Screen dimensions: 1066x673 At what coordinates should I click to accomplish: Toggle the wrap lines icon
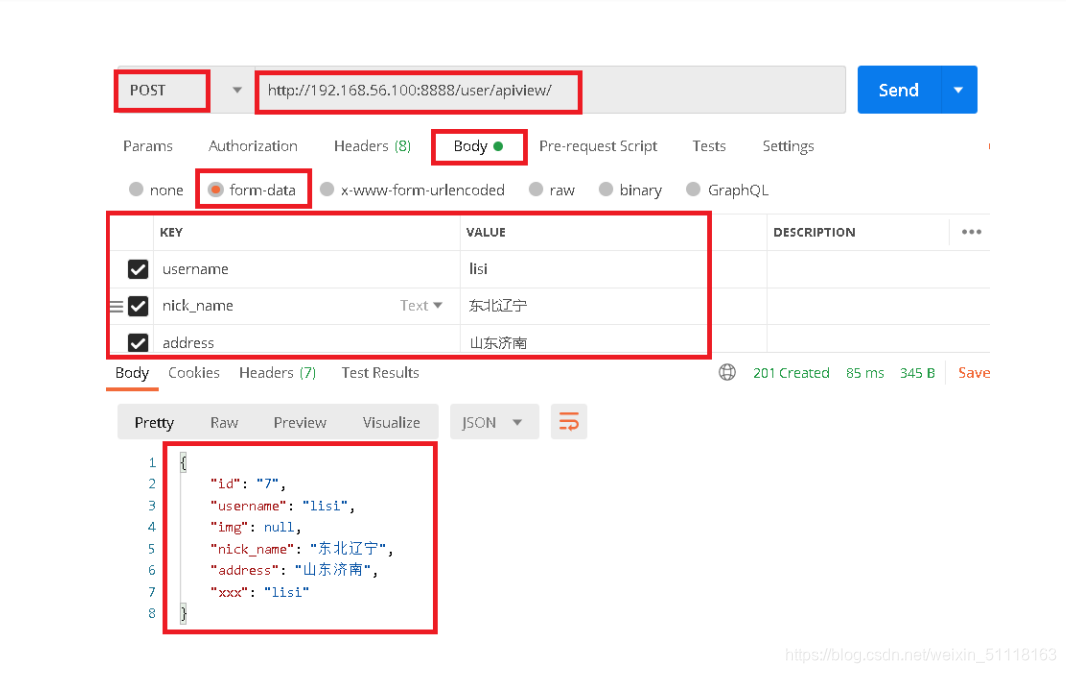click(x=569, y=422)
